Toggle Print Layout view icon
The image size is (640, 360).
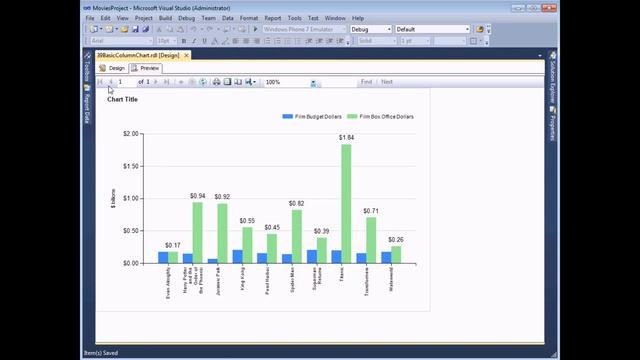click(x=227, y=82)
